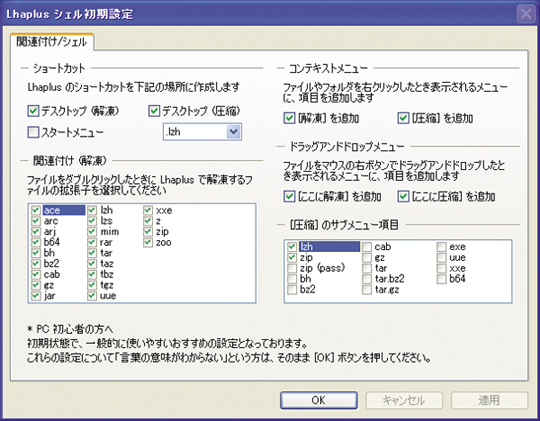Click the OK button
The height and width of the screenshot is (421, 540).
[x=319, y=400]
